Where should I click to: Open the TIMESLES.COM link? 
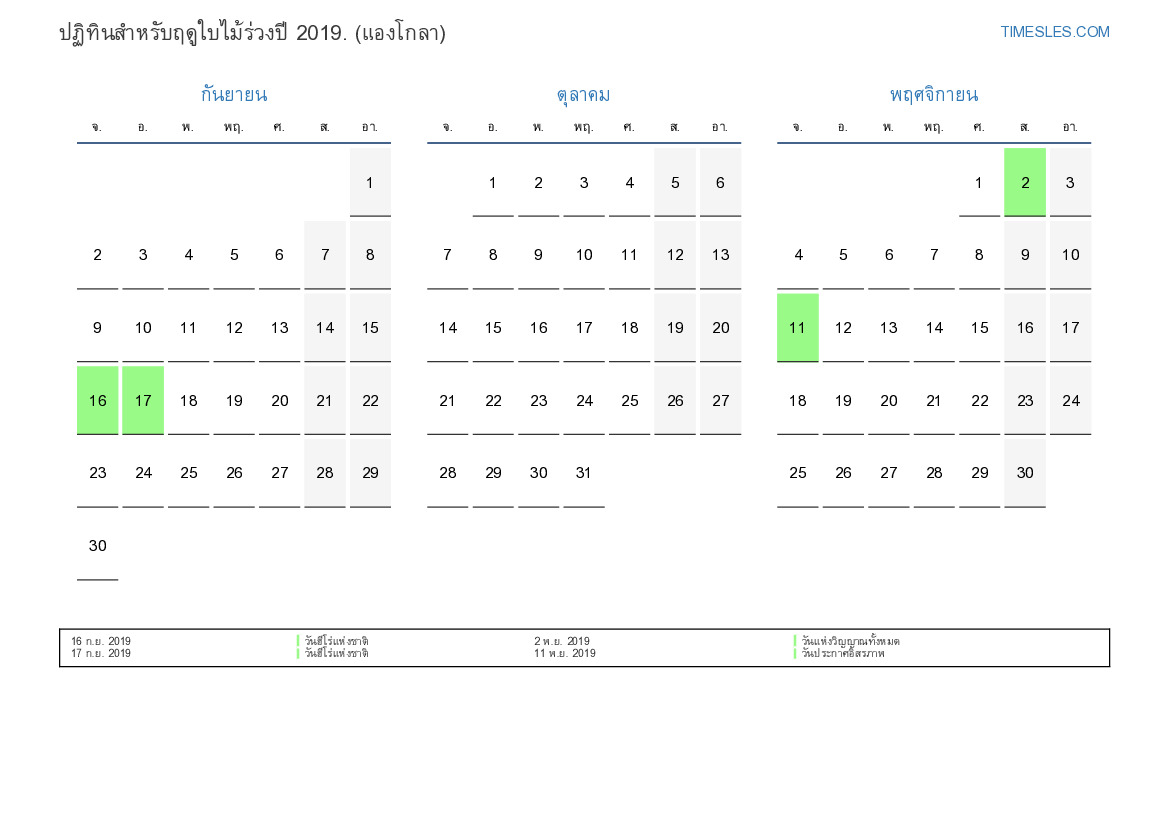(1054, 32)
